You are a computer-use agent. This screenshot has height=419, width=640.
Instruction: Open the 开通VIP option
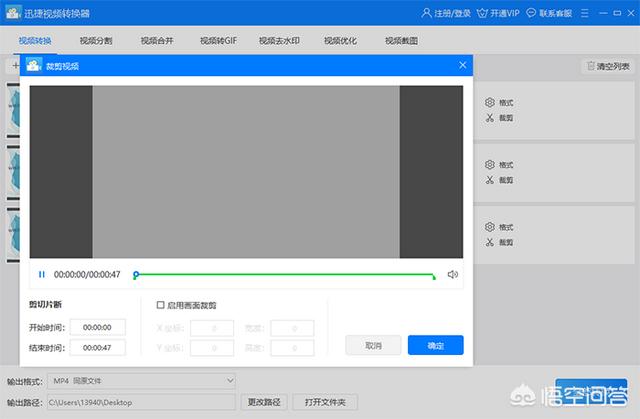coord(498,13)
